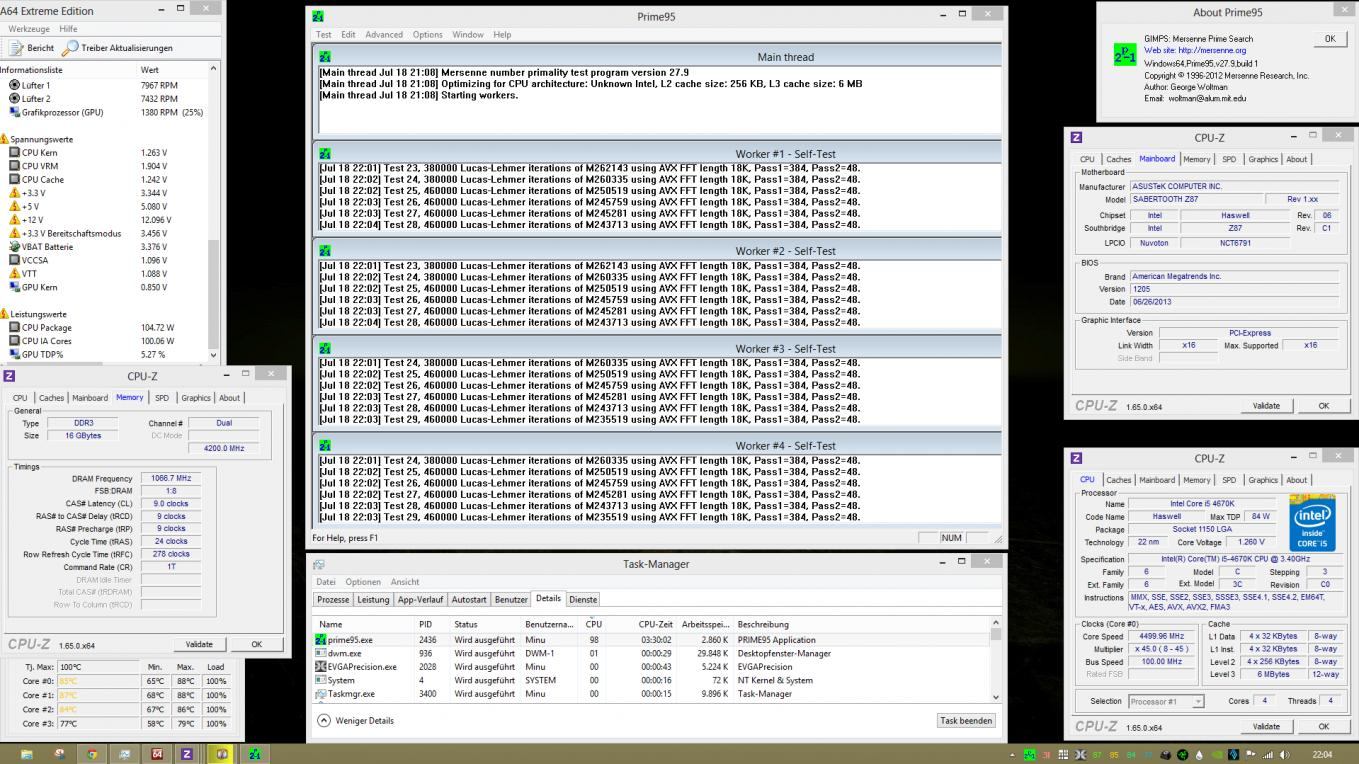Switch to Dienste tab in Task-Manager
1359x764 pixels.
click(x=583, y=599)
